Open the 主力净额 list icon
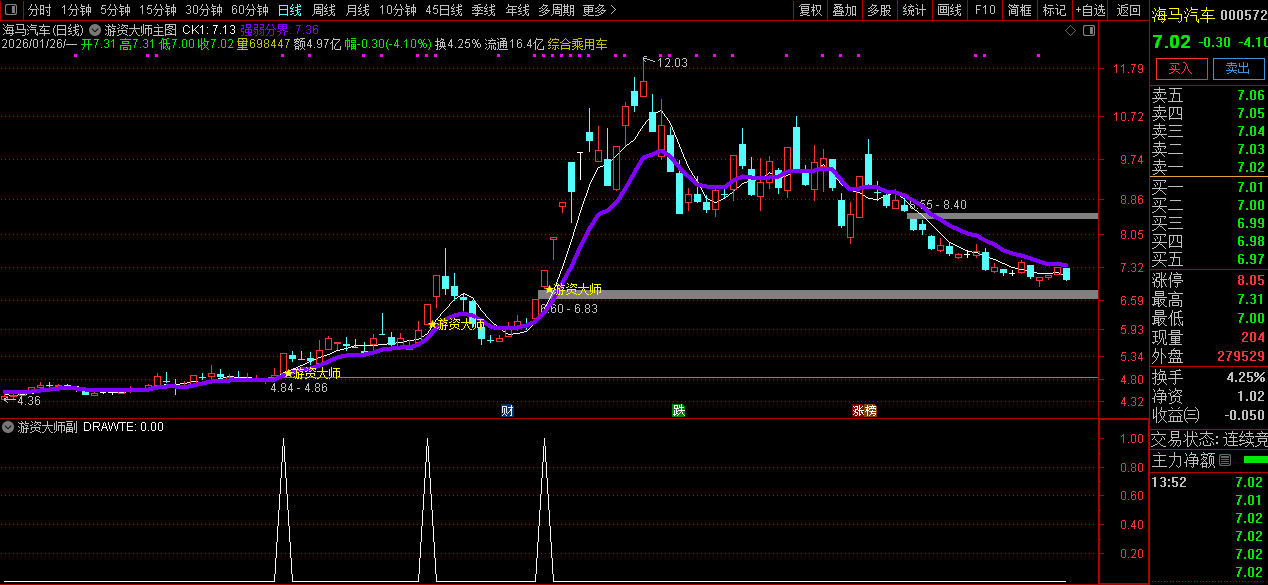 tap(1225, 461)
